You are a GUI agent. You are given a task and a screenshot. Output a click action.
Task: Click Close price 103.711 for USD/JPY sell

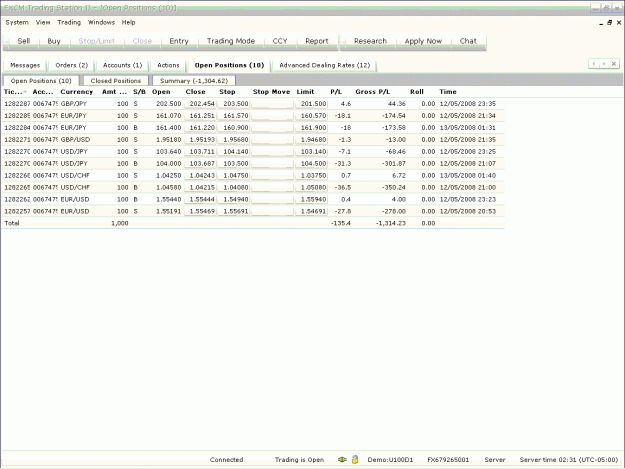(x=200, y=152)
